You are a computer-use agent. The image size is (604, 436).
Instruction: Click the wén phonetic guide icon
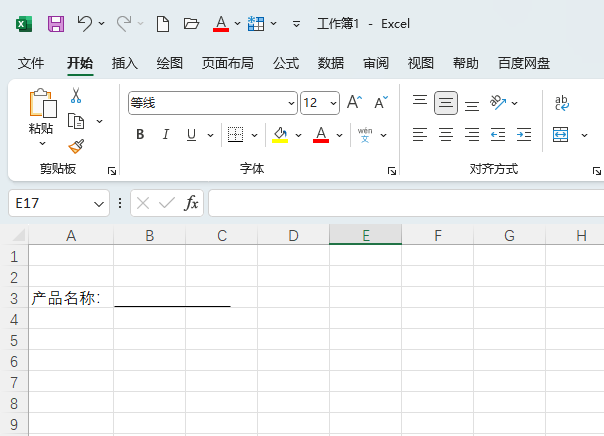point(365,135)
